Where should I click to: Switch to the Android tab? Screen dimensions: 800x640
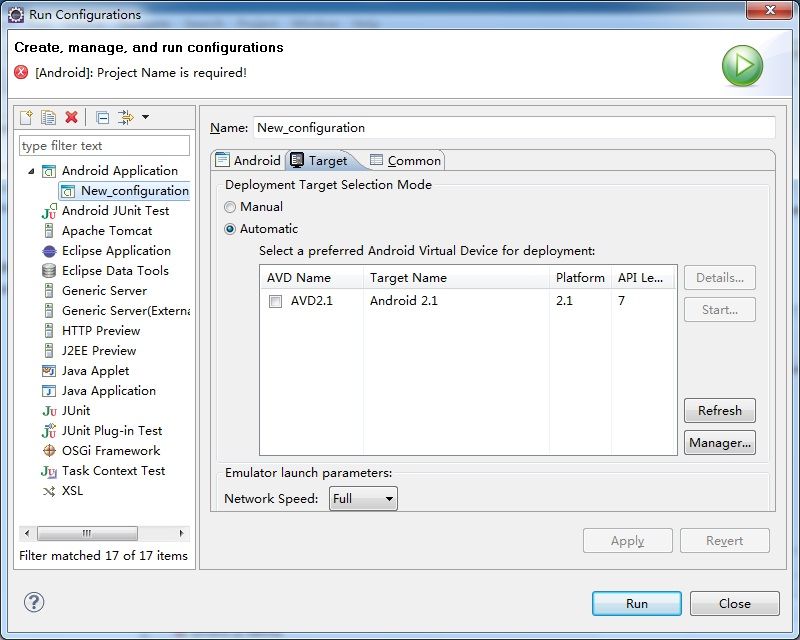pyautogui.click(x=248, y=160)
